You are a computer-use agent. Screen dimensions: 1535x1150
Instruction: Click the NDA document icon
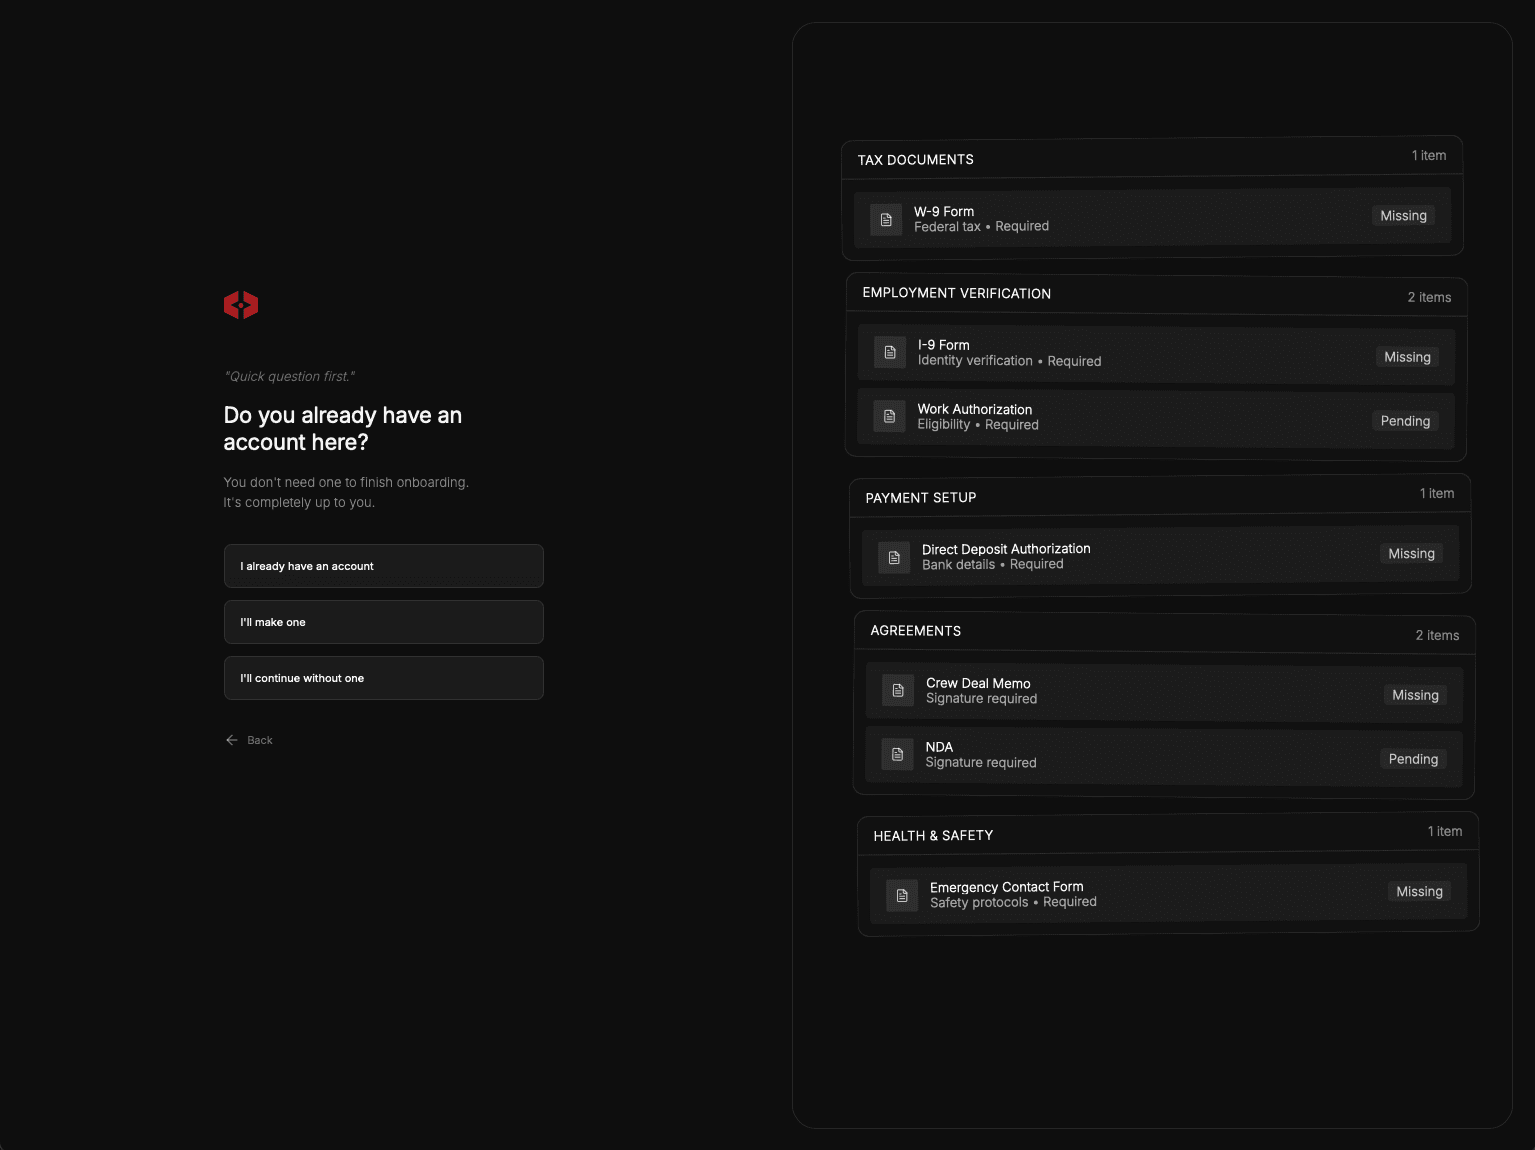pyautogui.click(x=897, y=754)
